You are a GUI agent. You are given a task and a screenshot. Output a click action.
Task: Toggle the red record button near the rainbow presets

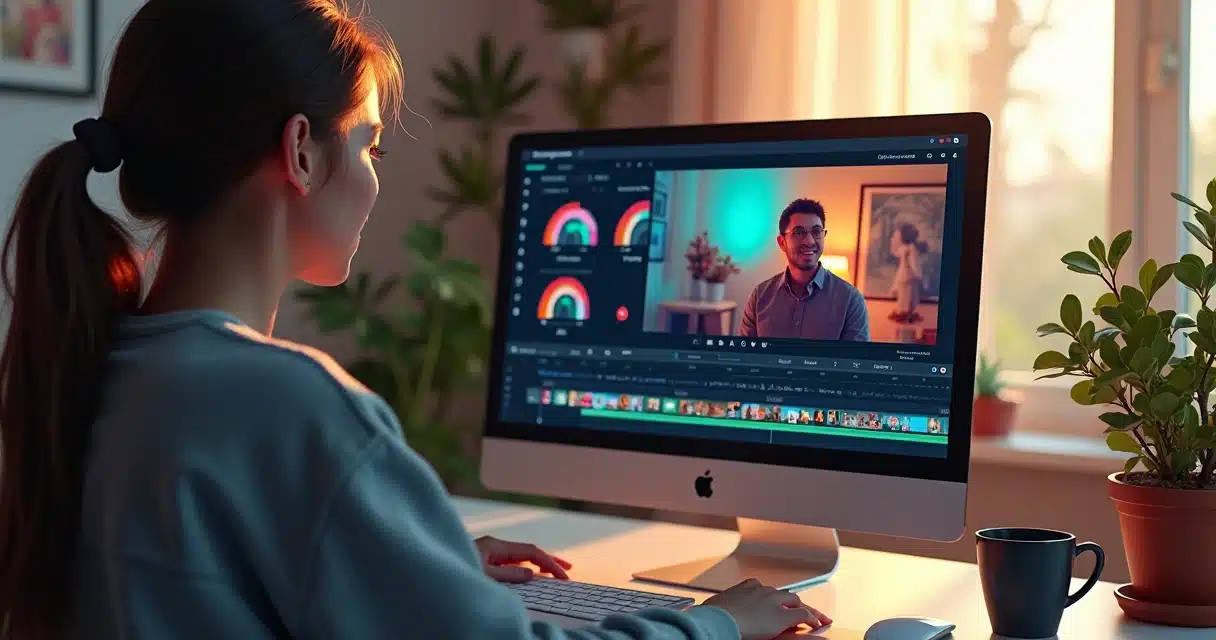620,312
